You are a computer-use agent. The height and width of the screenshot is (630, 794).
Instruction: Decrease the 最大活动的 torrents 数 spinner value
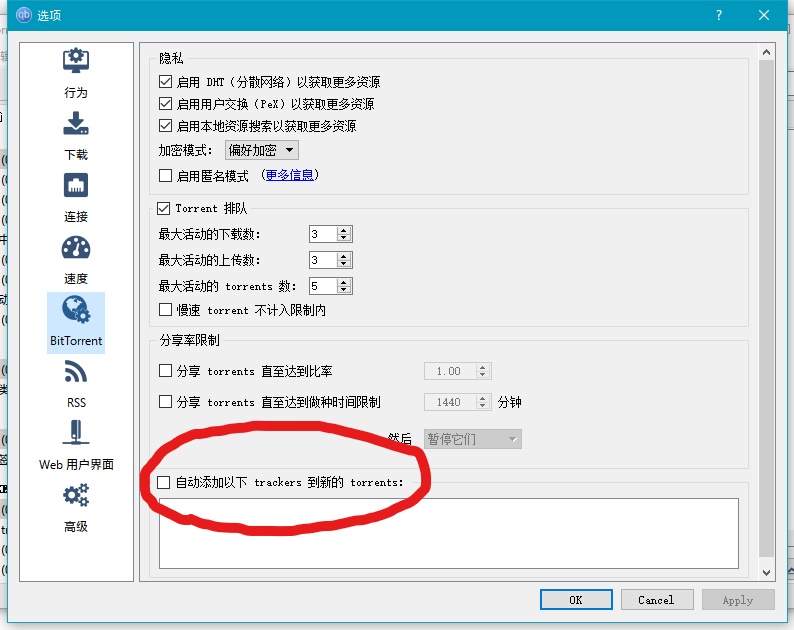pos(344,290)
